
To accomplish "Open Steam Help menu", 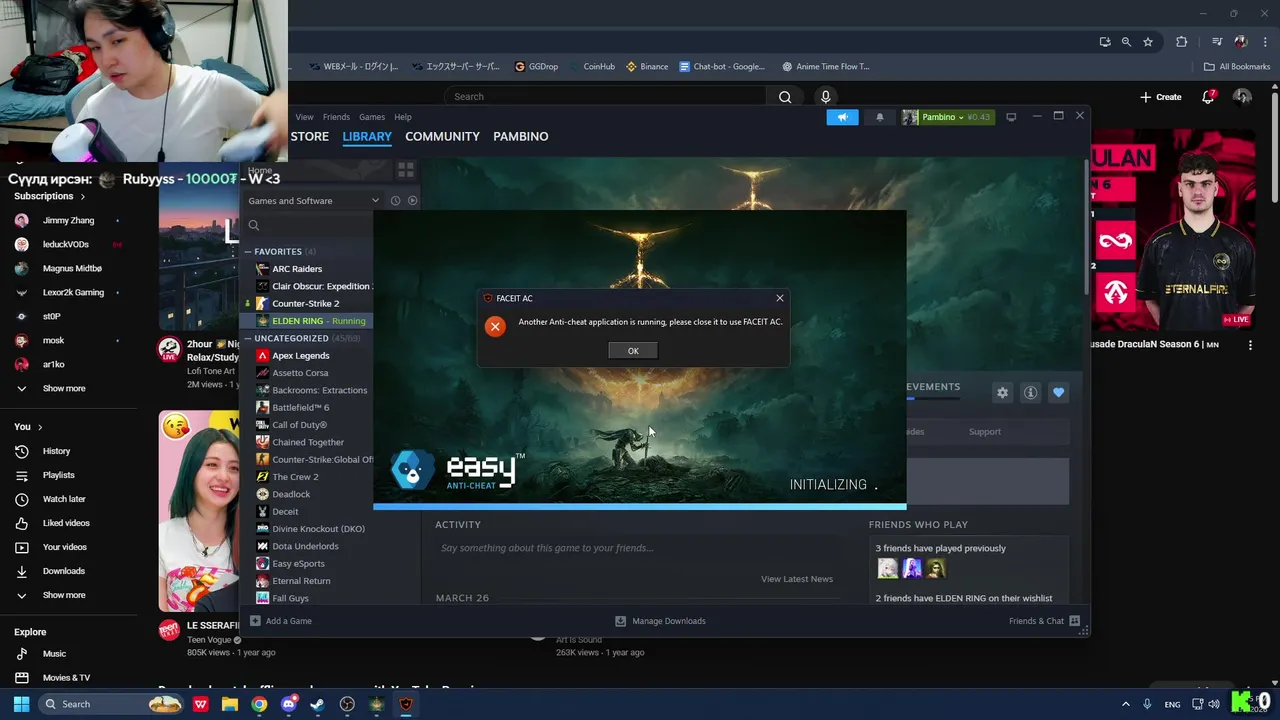I will [403, 117].
